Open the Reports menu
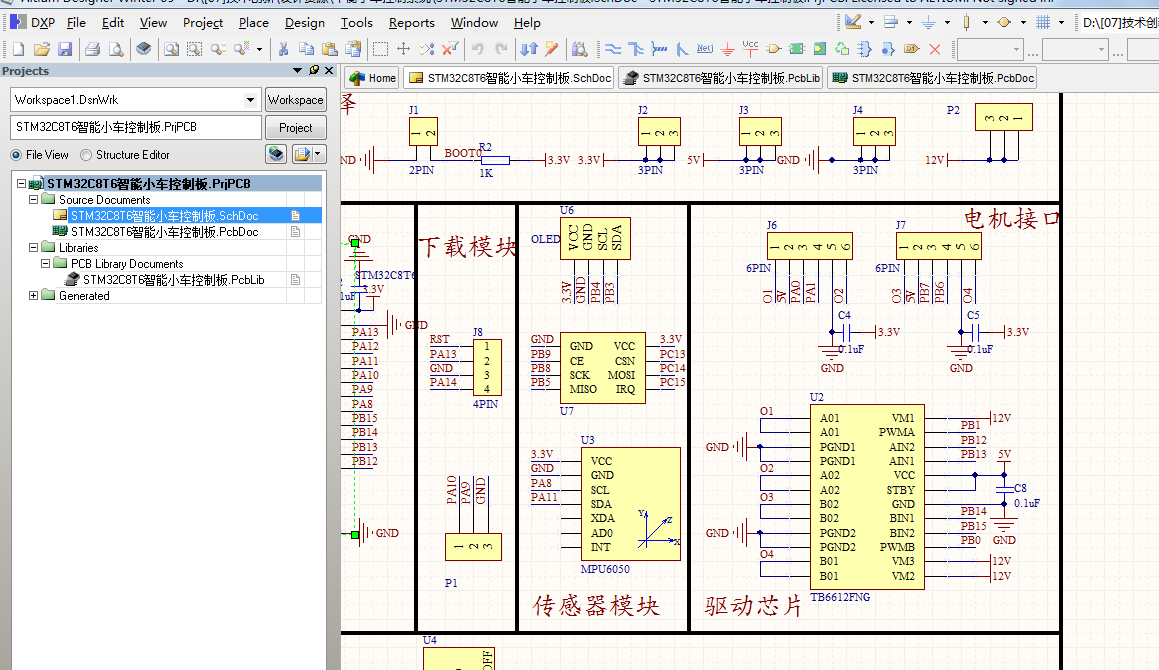Screen dimensions: 1159x670 click(412, 23)
